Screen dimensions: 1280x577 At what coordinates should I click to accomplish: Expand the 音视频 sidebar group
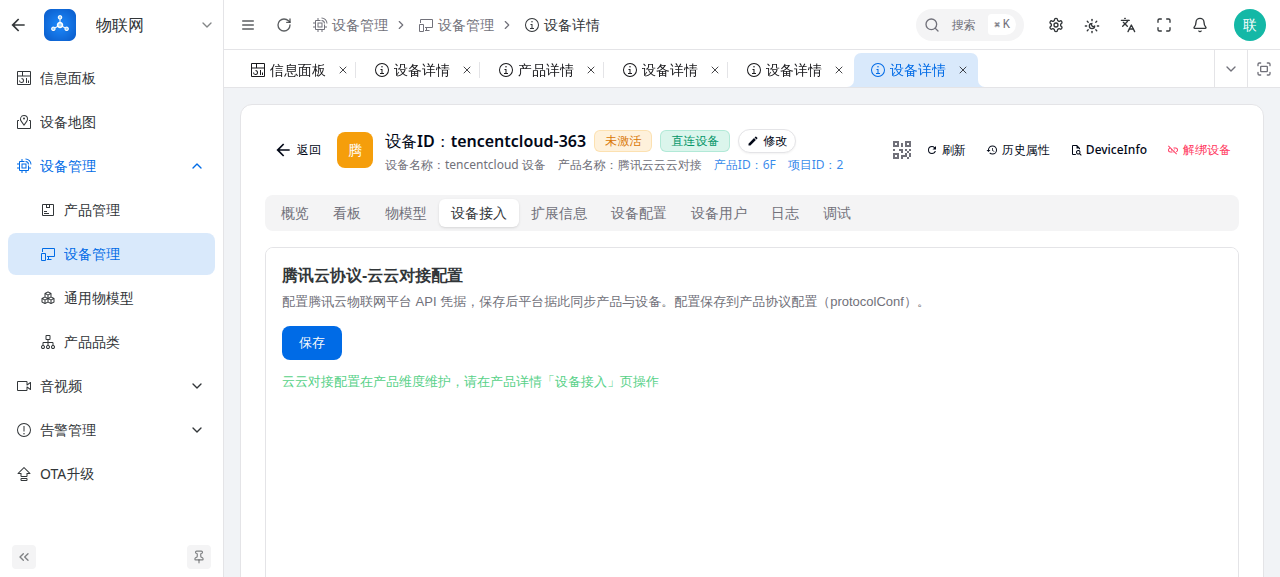[x=111, y=386]
